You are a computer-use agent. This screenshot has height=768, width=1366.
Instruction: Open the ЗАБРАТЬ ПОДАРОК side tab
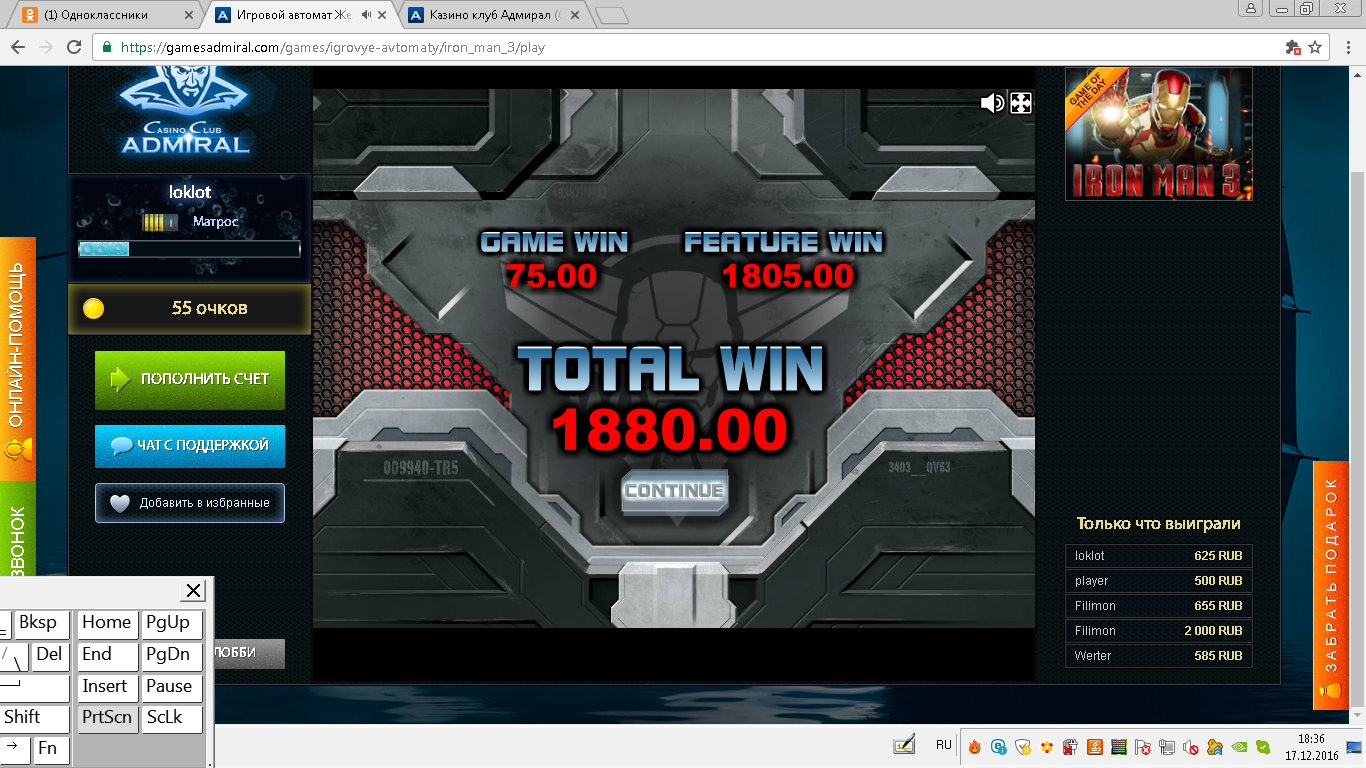pos(1331,586)
